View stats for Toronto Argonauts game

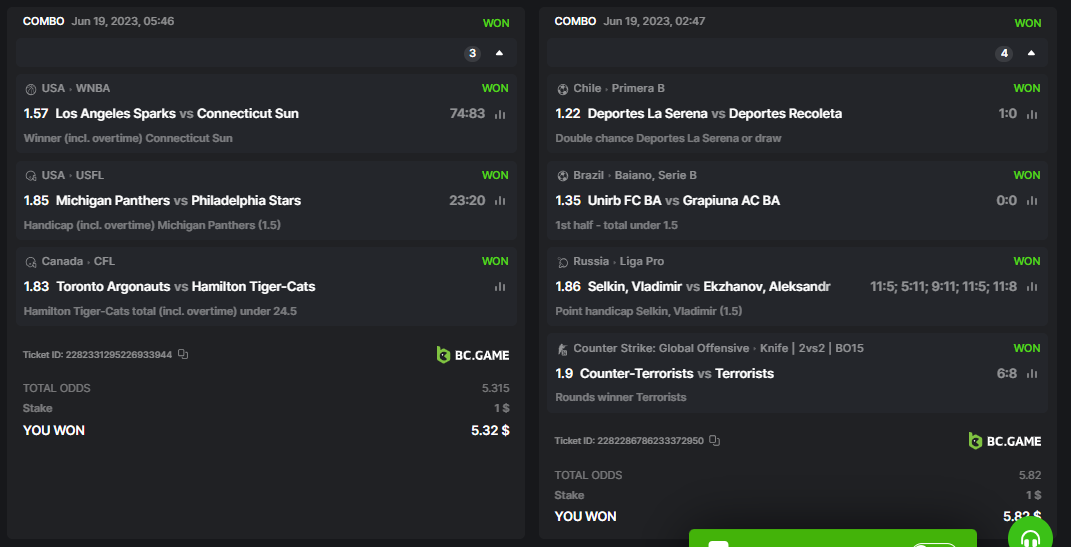click(500, 287)
